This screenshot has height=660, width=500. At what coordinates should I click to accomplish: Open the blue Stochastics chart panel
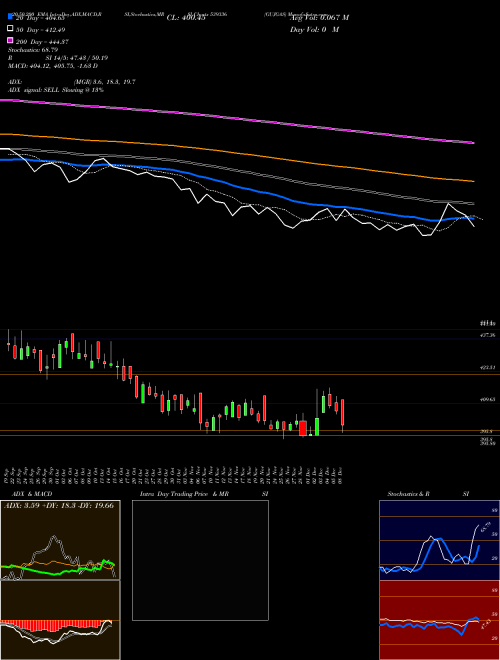coord(439,540)
